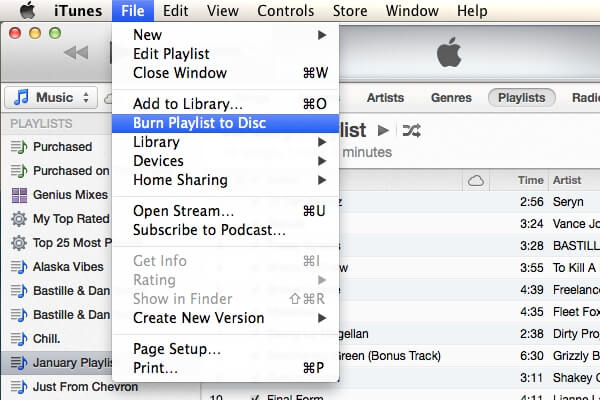Image resolution: width=600 pixels, height=400 pixels.
Task: Select Add to Library menu item
Action: click(188, 103)
